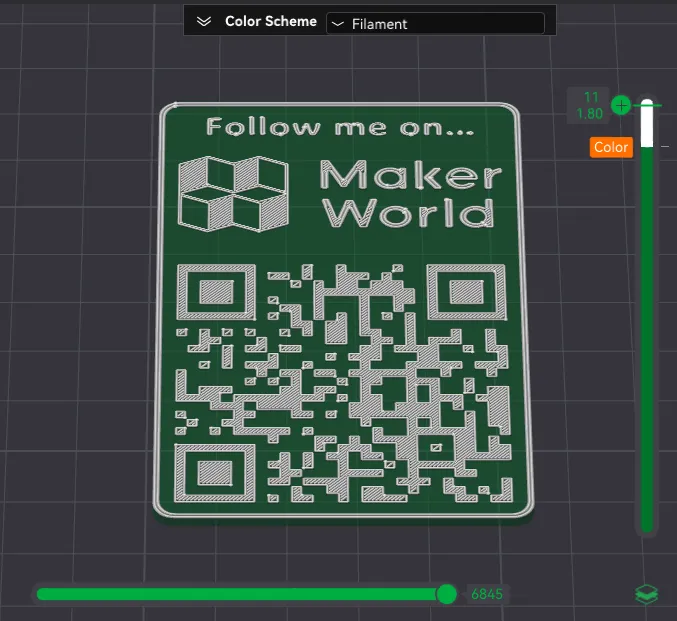Click the layer 11 height 1.80 readout
Screen dimensions: 677x621
point(589,105)
